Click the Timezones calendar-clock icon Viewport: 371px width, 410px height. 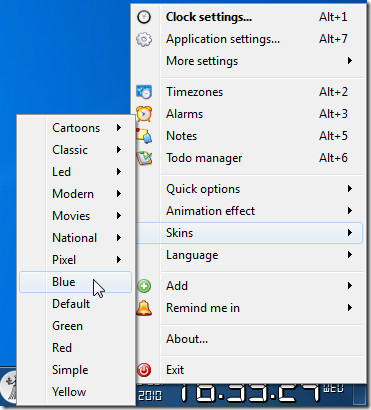pyautogui.click(x=144, y=92)
